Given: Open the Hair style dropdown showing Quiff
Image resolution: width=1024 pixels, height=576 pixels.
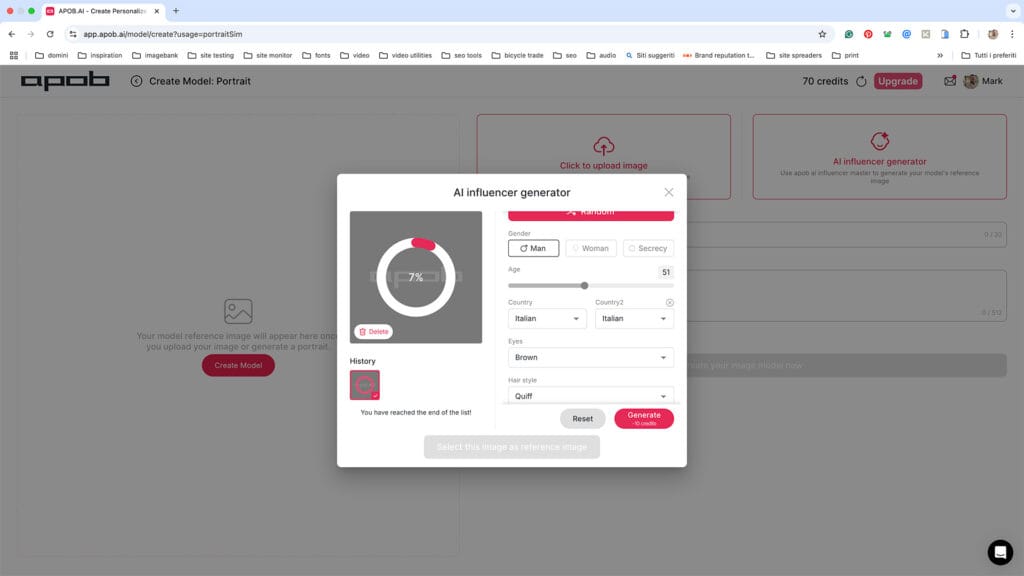Looking at the screenshot, I should (590, 396).
